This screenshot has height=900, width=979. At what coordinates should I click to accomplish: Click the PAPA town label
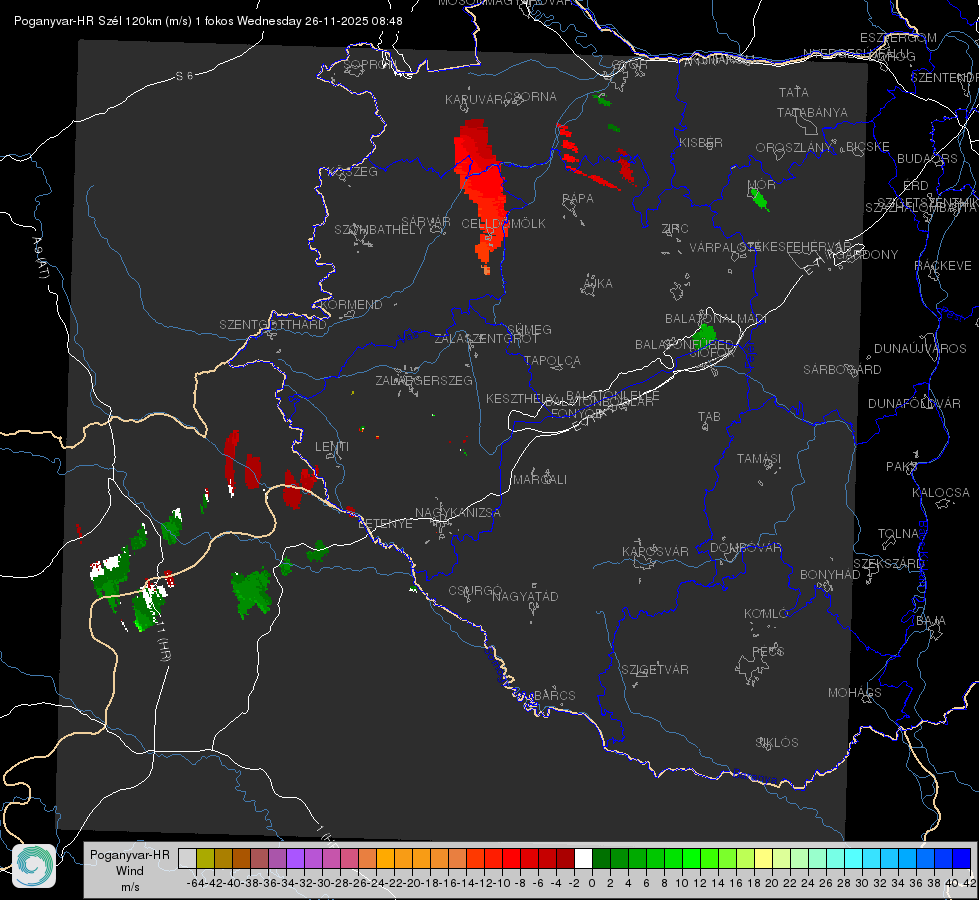pyautogui.click(x=578, y=198)
